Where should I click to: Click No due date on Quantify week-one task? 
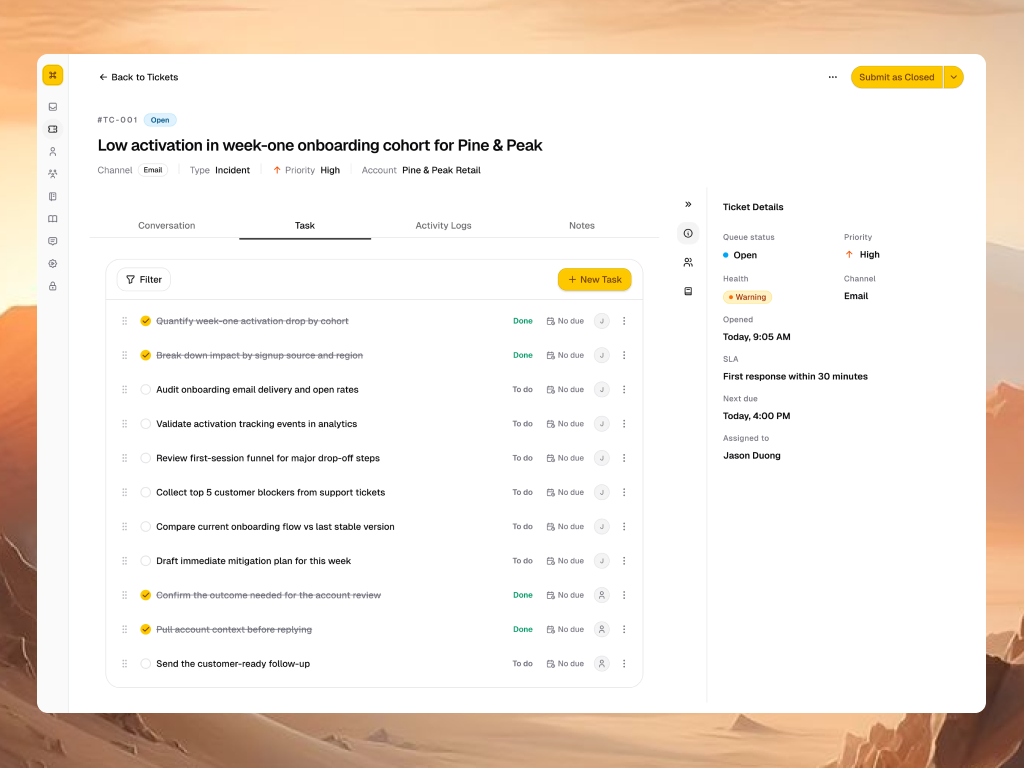tap(566, 321)
